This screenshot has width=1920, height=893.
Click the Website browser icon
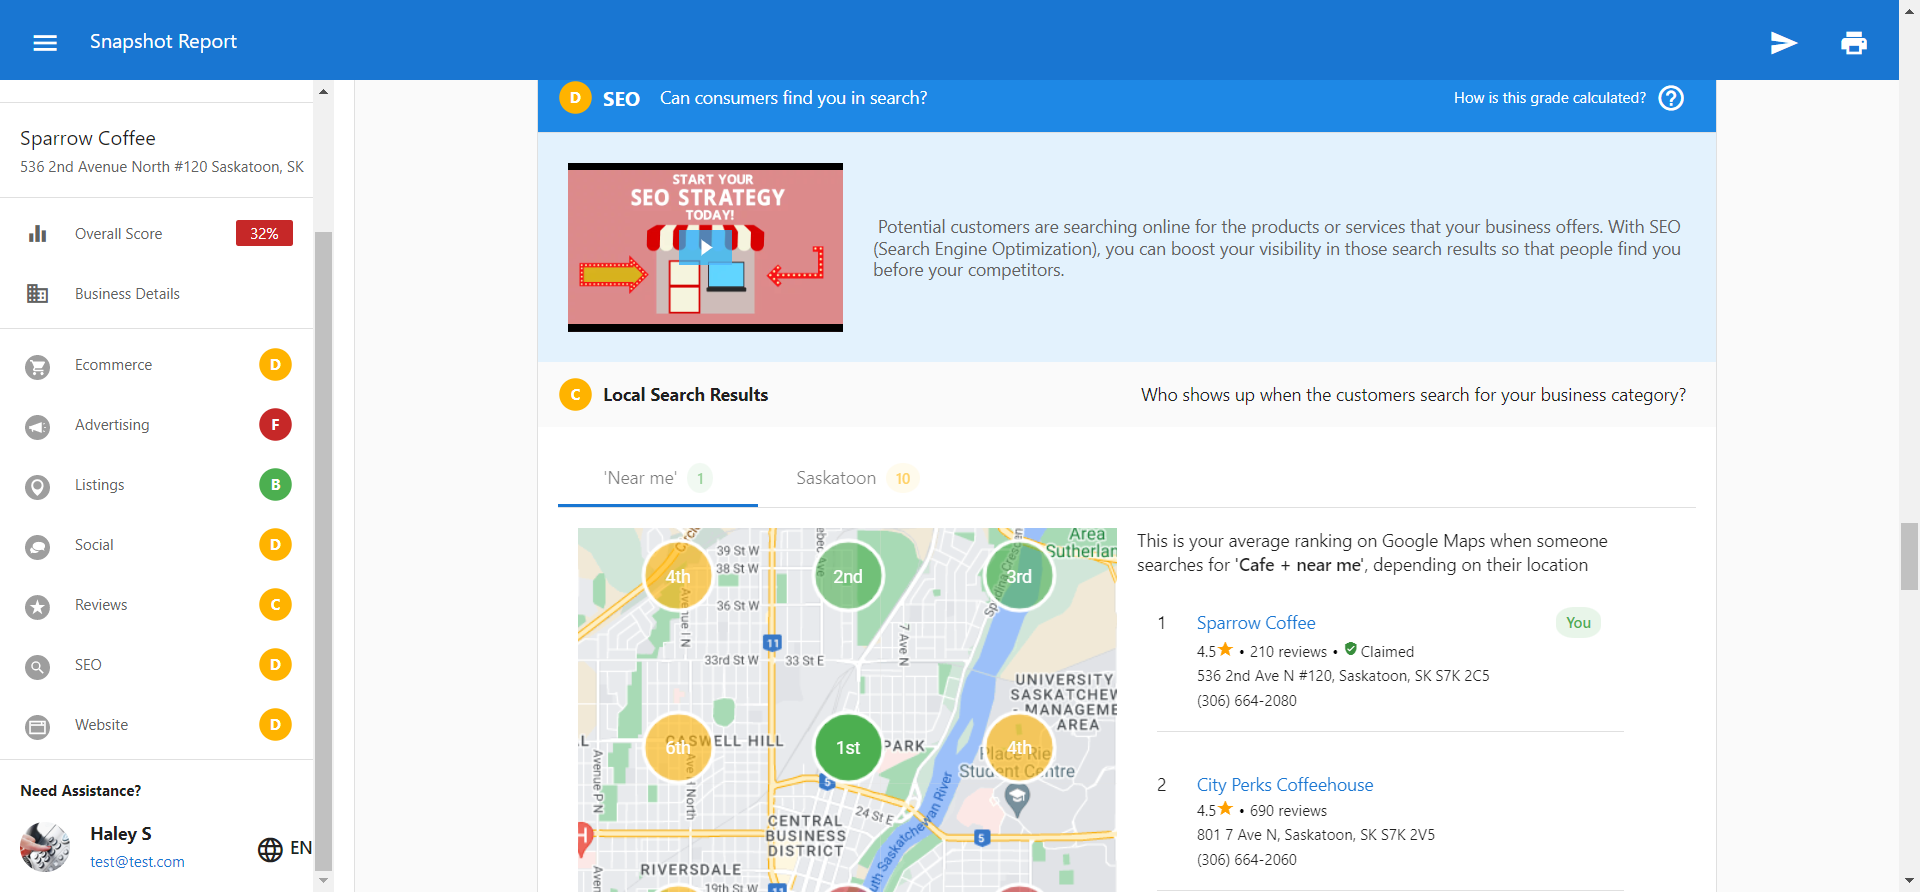pos(38,727)
